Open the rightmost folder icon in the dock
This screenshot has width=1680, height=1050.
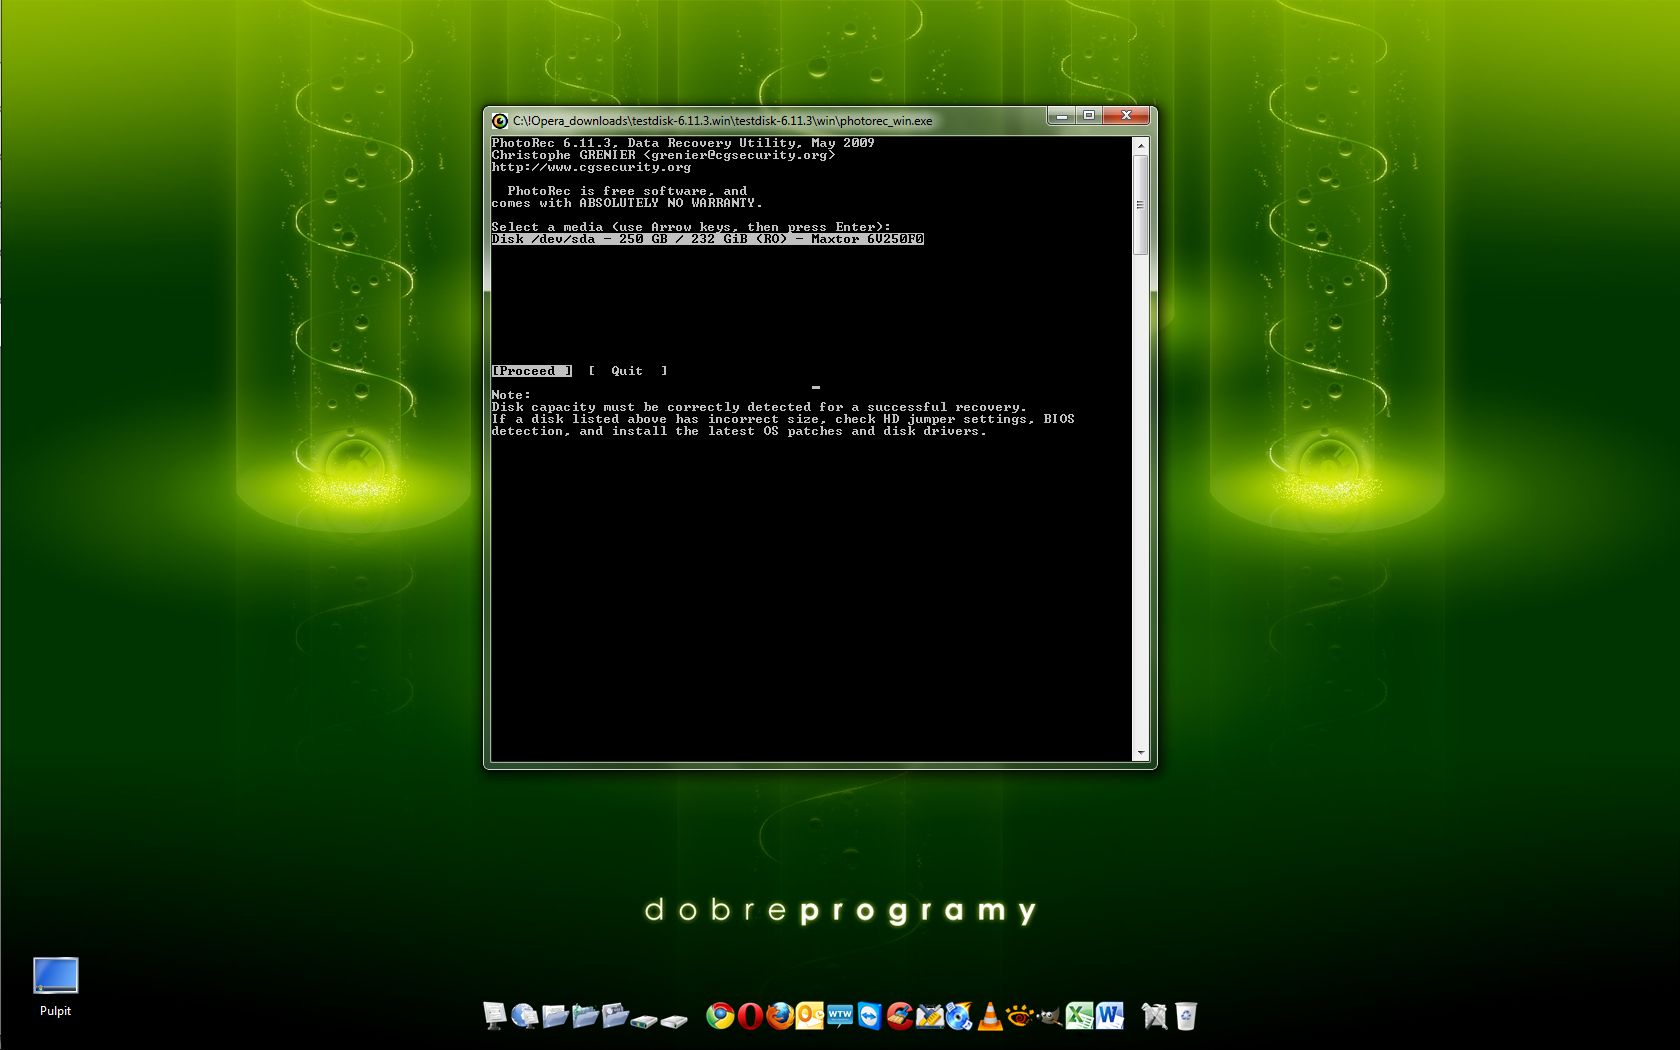coord(615,1016)
